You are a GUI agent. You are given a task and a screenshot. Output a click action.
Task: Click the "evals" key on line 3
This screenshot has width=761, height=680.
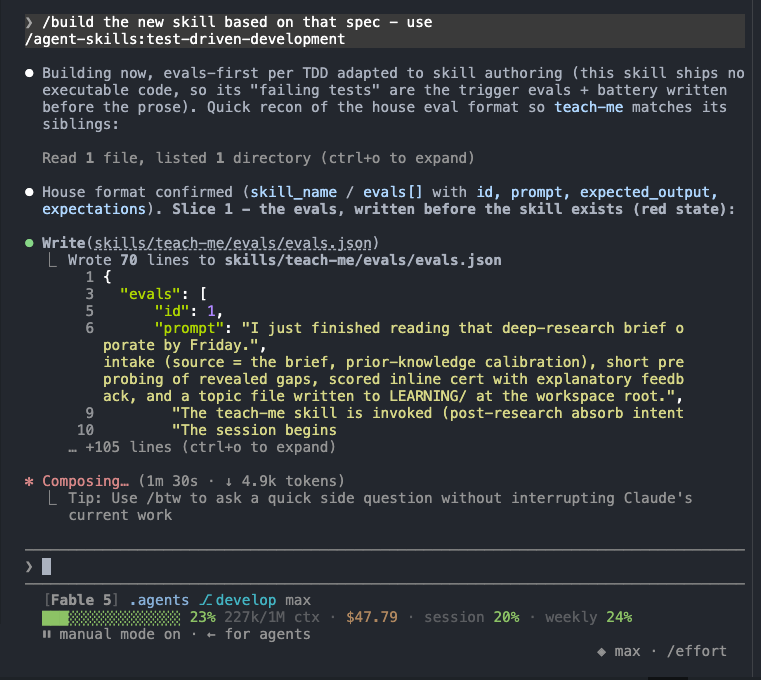pos(150,294)
